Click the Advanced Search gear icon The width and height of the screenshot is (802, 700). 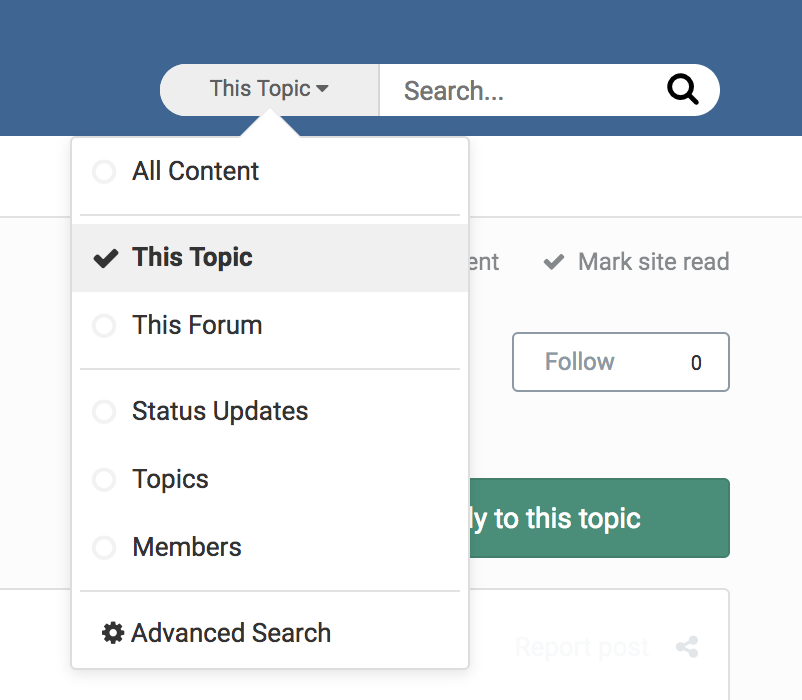pyautogui.click(x=113, y=633)
